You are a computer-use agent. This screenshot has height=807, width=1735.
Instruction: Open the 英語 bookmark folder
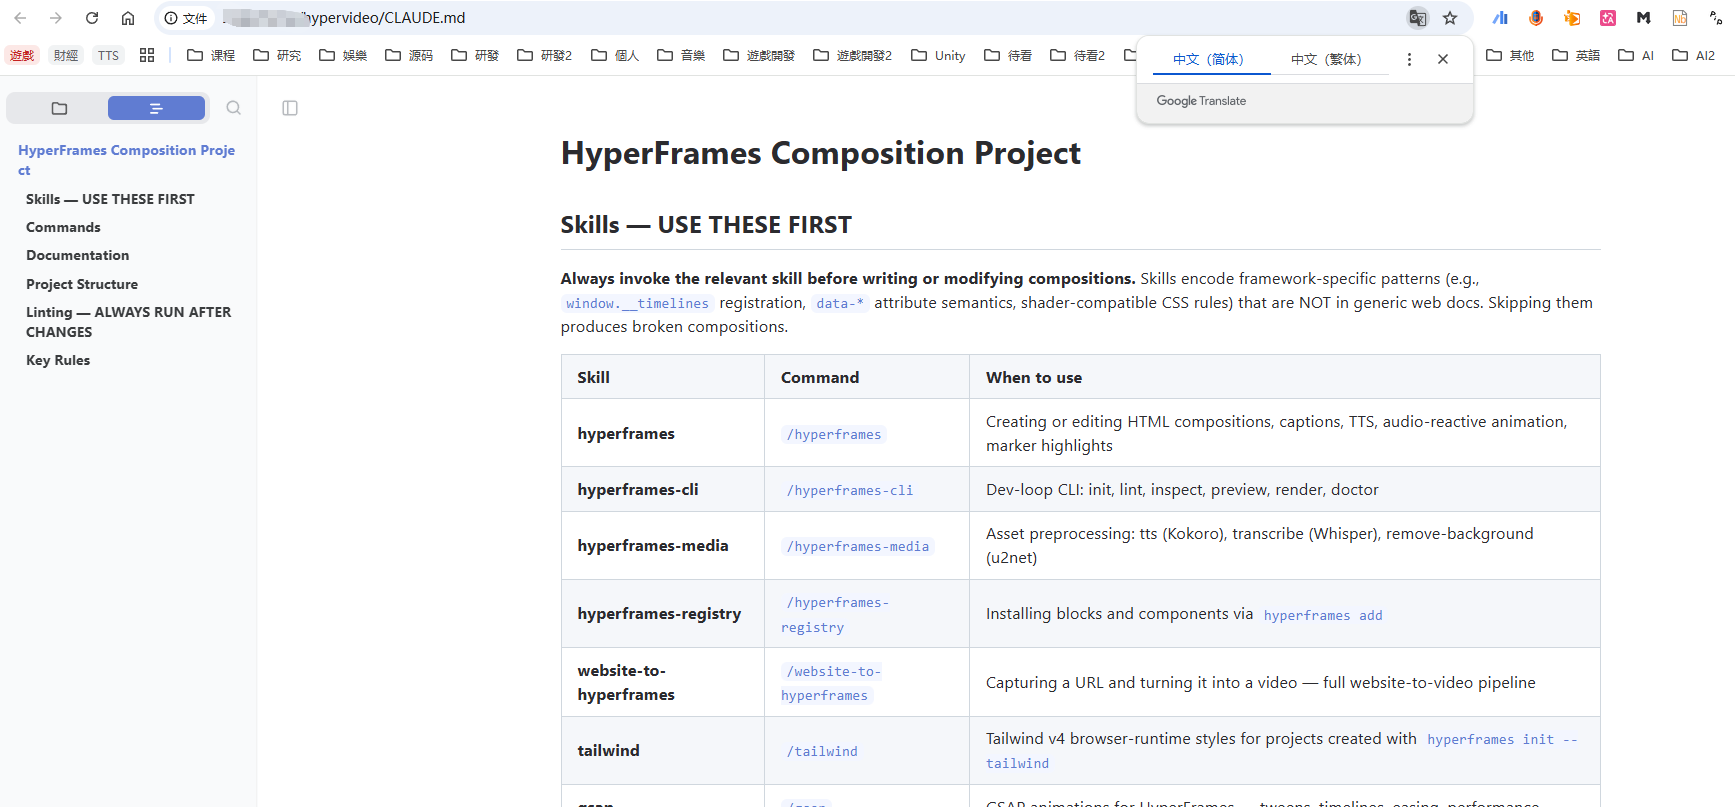(x=1576, y=55)
